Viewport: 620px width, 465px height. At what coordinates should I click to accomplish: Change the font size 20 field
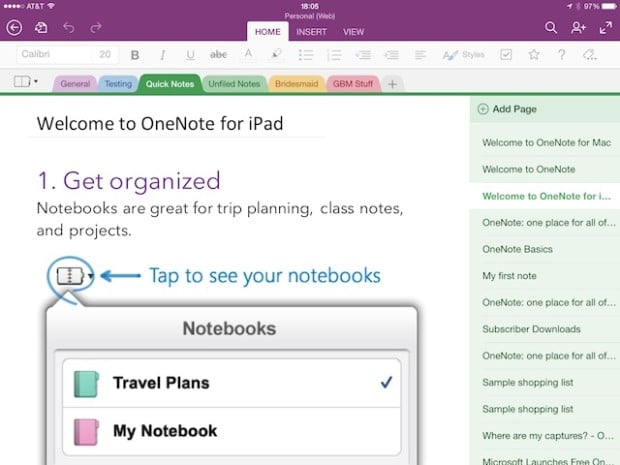tap(105, 55)
